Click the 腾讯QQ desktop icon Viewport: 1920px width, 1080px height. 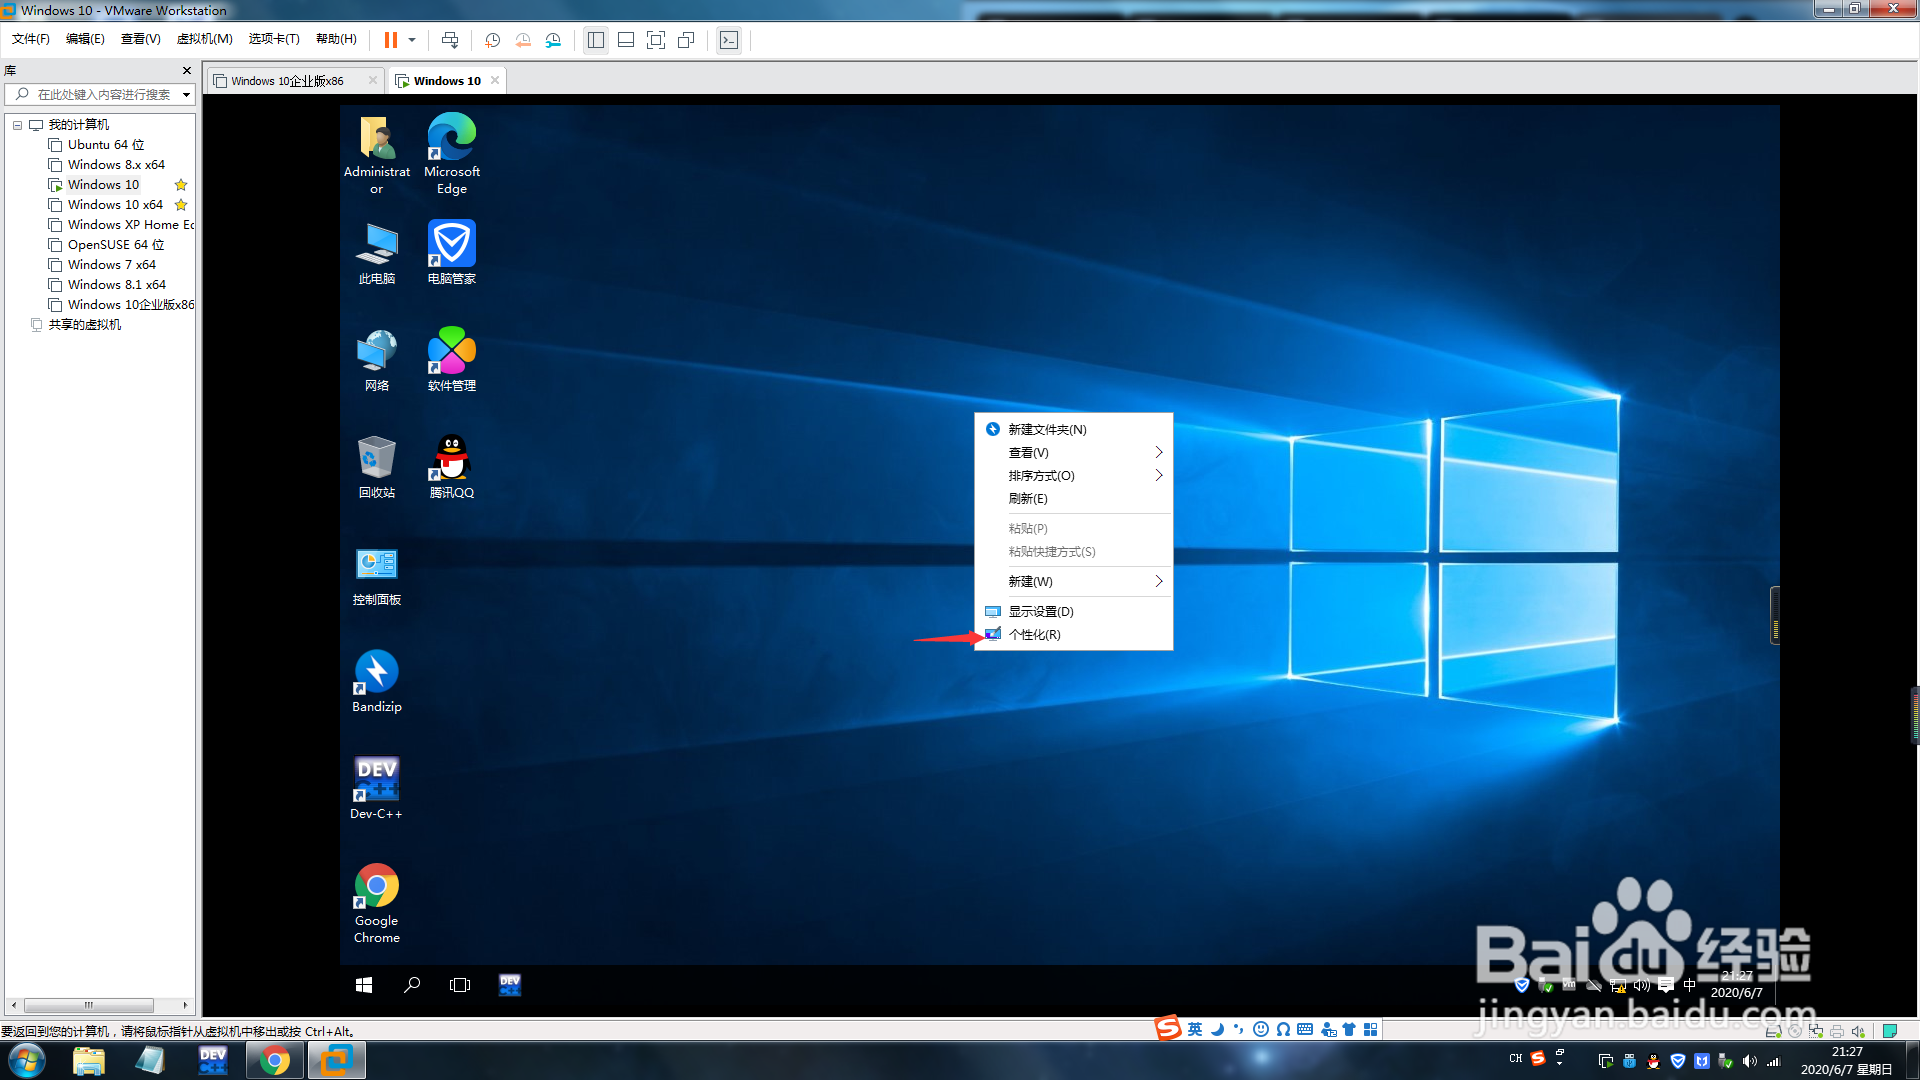[452, 467]
